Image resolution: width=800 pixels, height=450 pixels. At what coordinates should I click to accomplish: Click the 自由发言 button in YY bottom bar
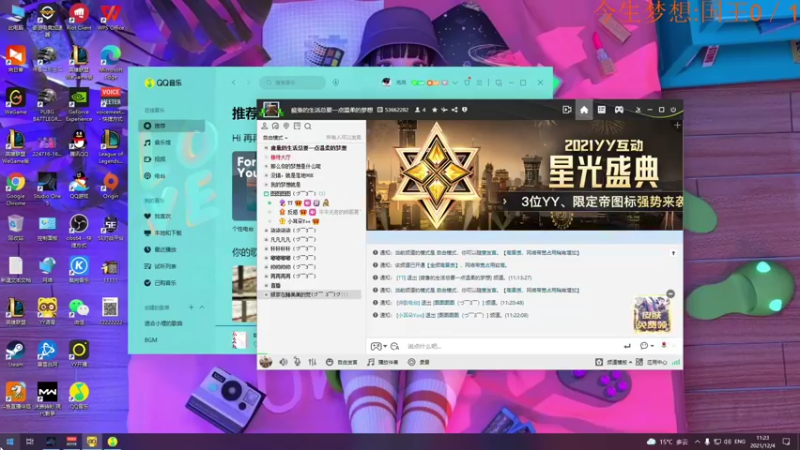click(x=341, y=362)
